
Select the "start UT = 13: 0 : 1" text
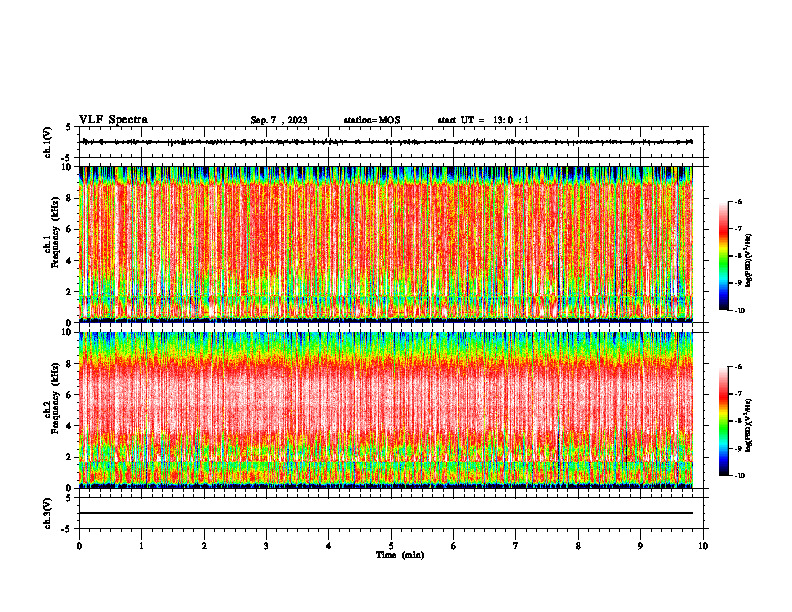483,120
